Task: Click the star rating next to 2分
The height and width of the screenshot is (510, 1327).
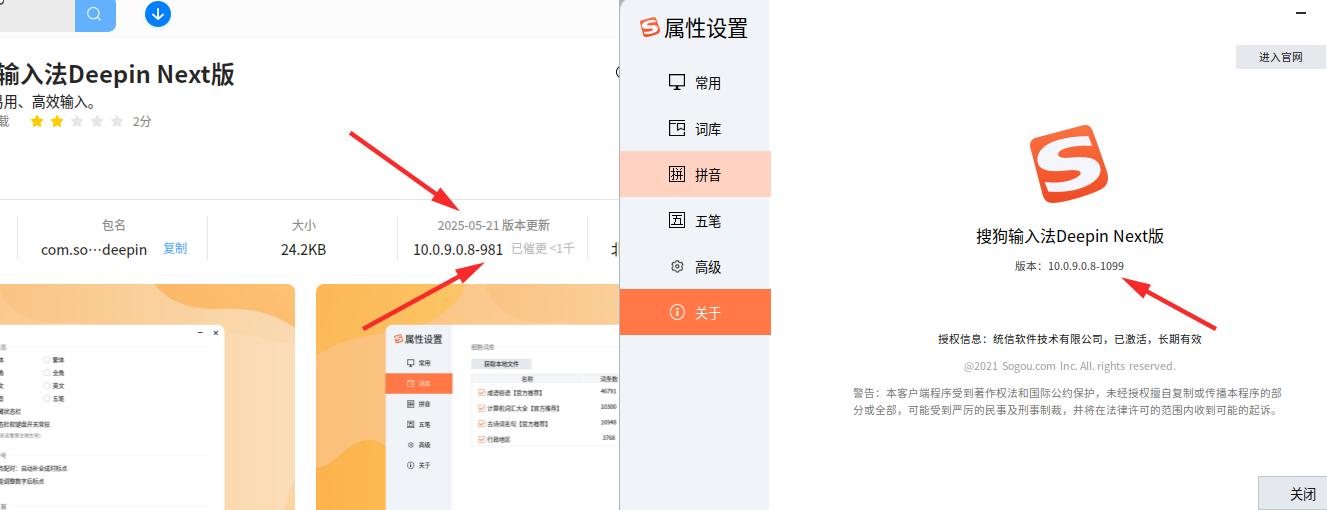Action: [77, 122]
